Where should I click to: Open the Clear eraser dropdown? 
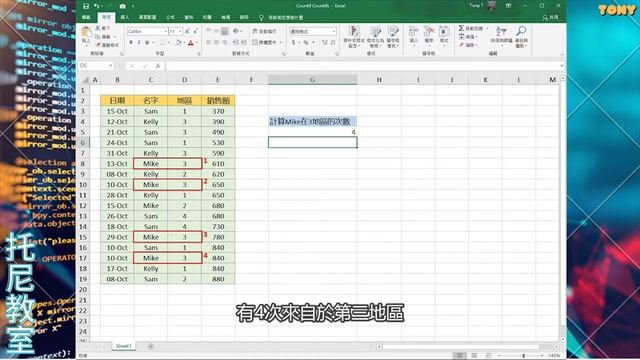point(468,45)
